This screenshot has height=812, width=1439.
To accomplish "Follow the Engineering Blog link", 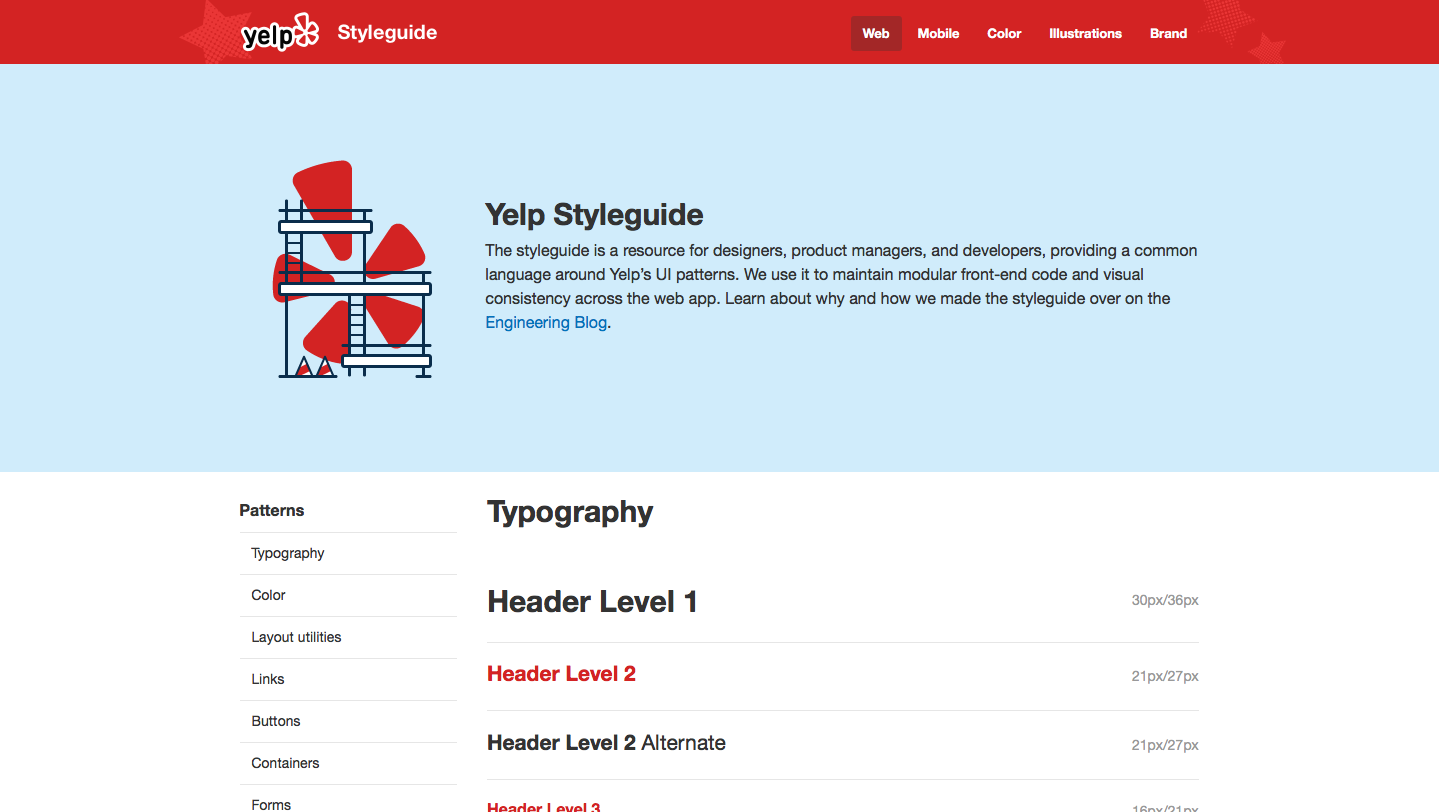I will tap(546, 322).
